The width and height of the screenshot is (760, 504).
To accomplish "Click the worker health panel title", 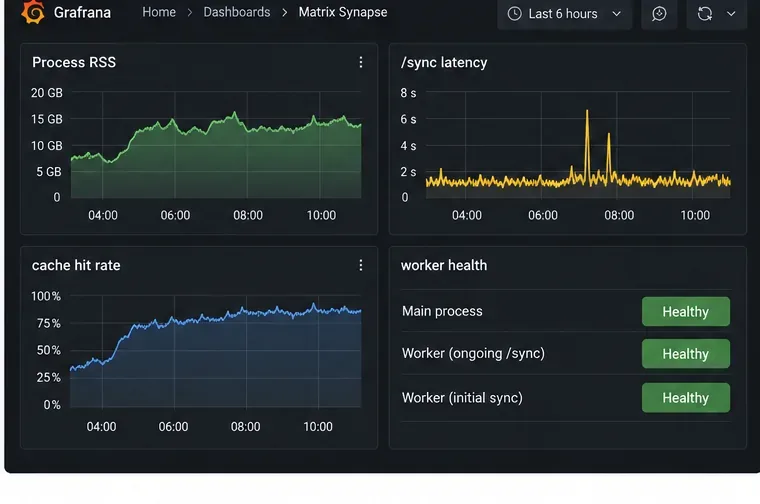I will coord(443,265).
